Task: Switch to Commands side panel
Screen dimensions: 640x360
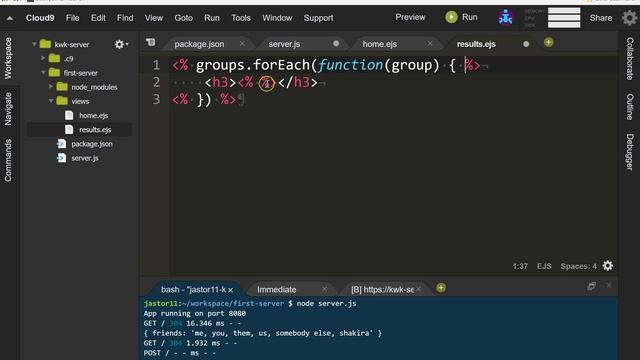Action: click(x=8, y=160)
